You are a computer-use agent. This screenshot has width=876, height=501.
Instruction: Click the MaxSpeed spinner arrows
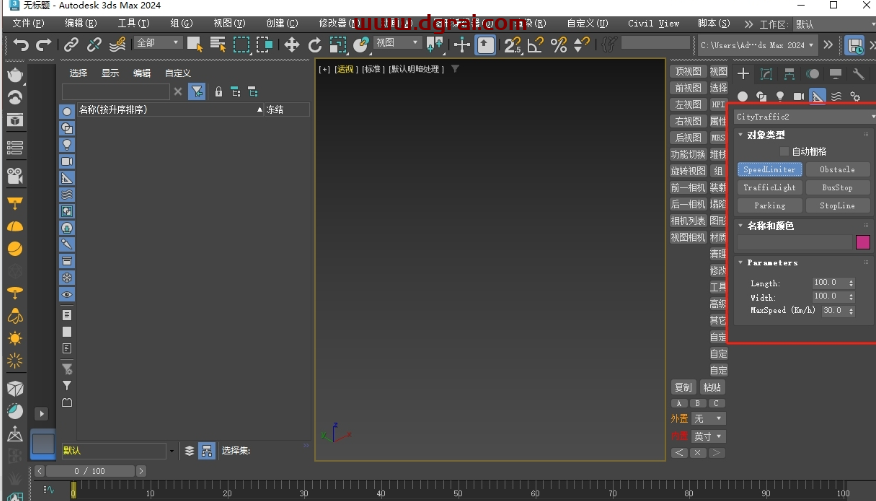(851, 311)
